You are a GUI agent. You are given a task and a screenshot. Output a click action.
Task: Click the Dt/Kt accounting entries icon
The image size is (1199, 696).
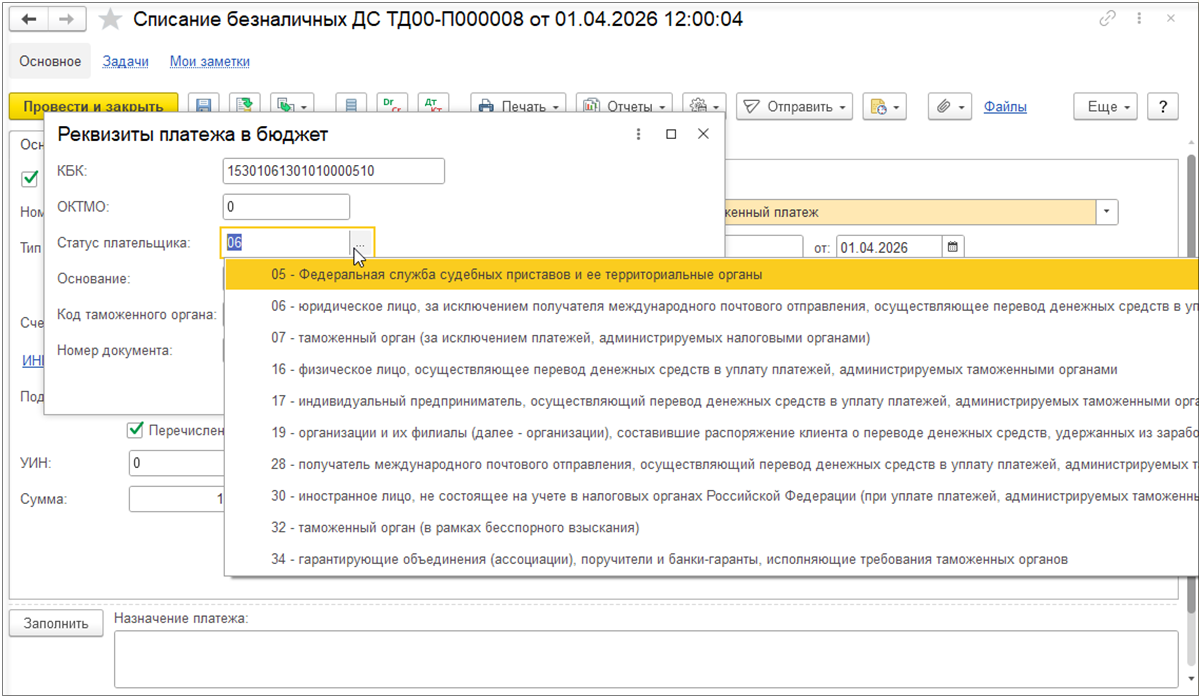(x=432, y=106)
